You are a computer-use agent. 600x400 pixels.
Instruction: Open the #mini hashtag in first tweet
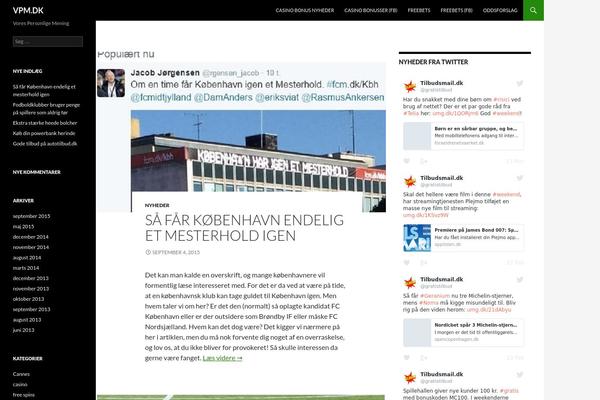coord(501,100)
